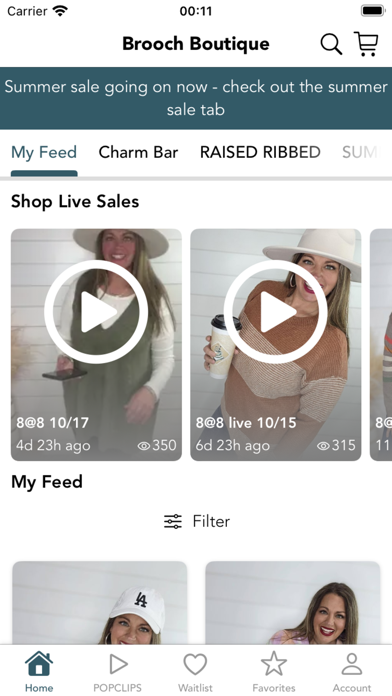Viewport: 392px width, 696px height.
Task: Open the search magnifier icon
Action: (x=331, y=44)
